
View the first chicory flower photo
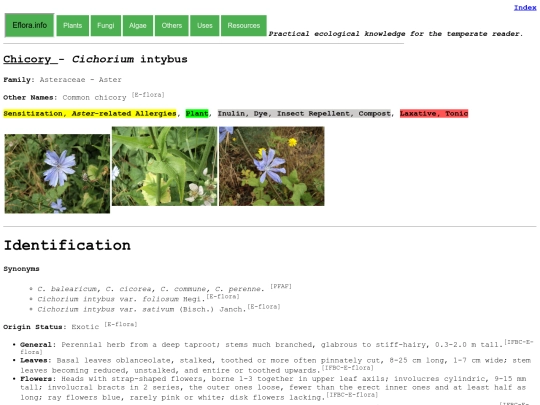coord(57,174)
